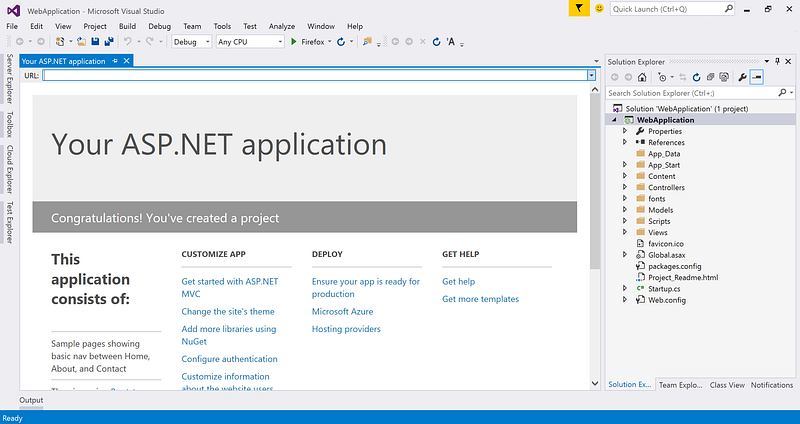Image resolution: width=800 pixels, height=424 pixels.
Task: Click the web browser refresh icon in toolbar
Action: (436, 42)
